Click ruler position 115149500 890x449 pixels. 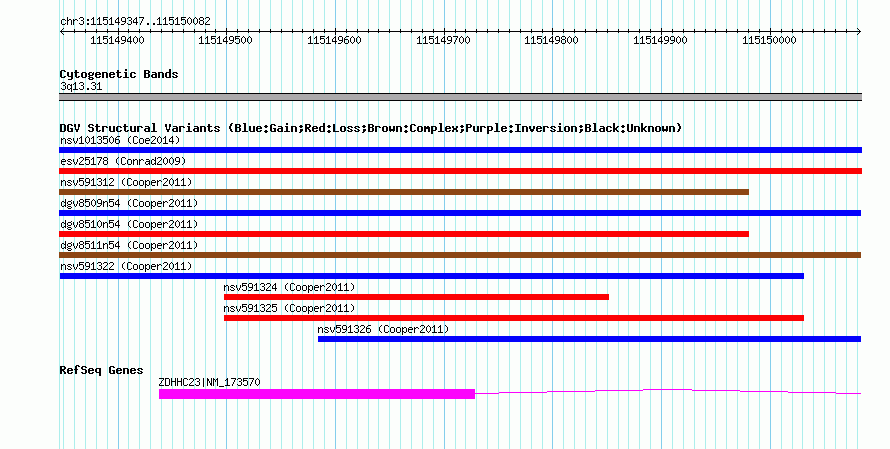[226, 40]
